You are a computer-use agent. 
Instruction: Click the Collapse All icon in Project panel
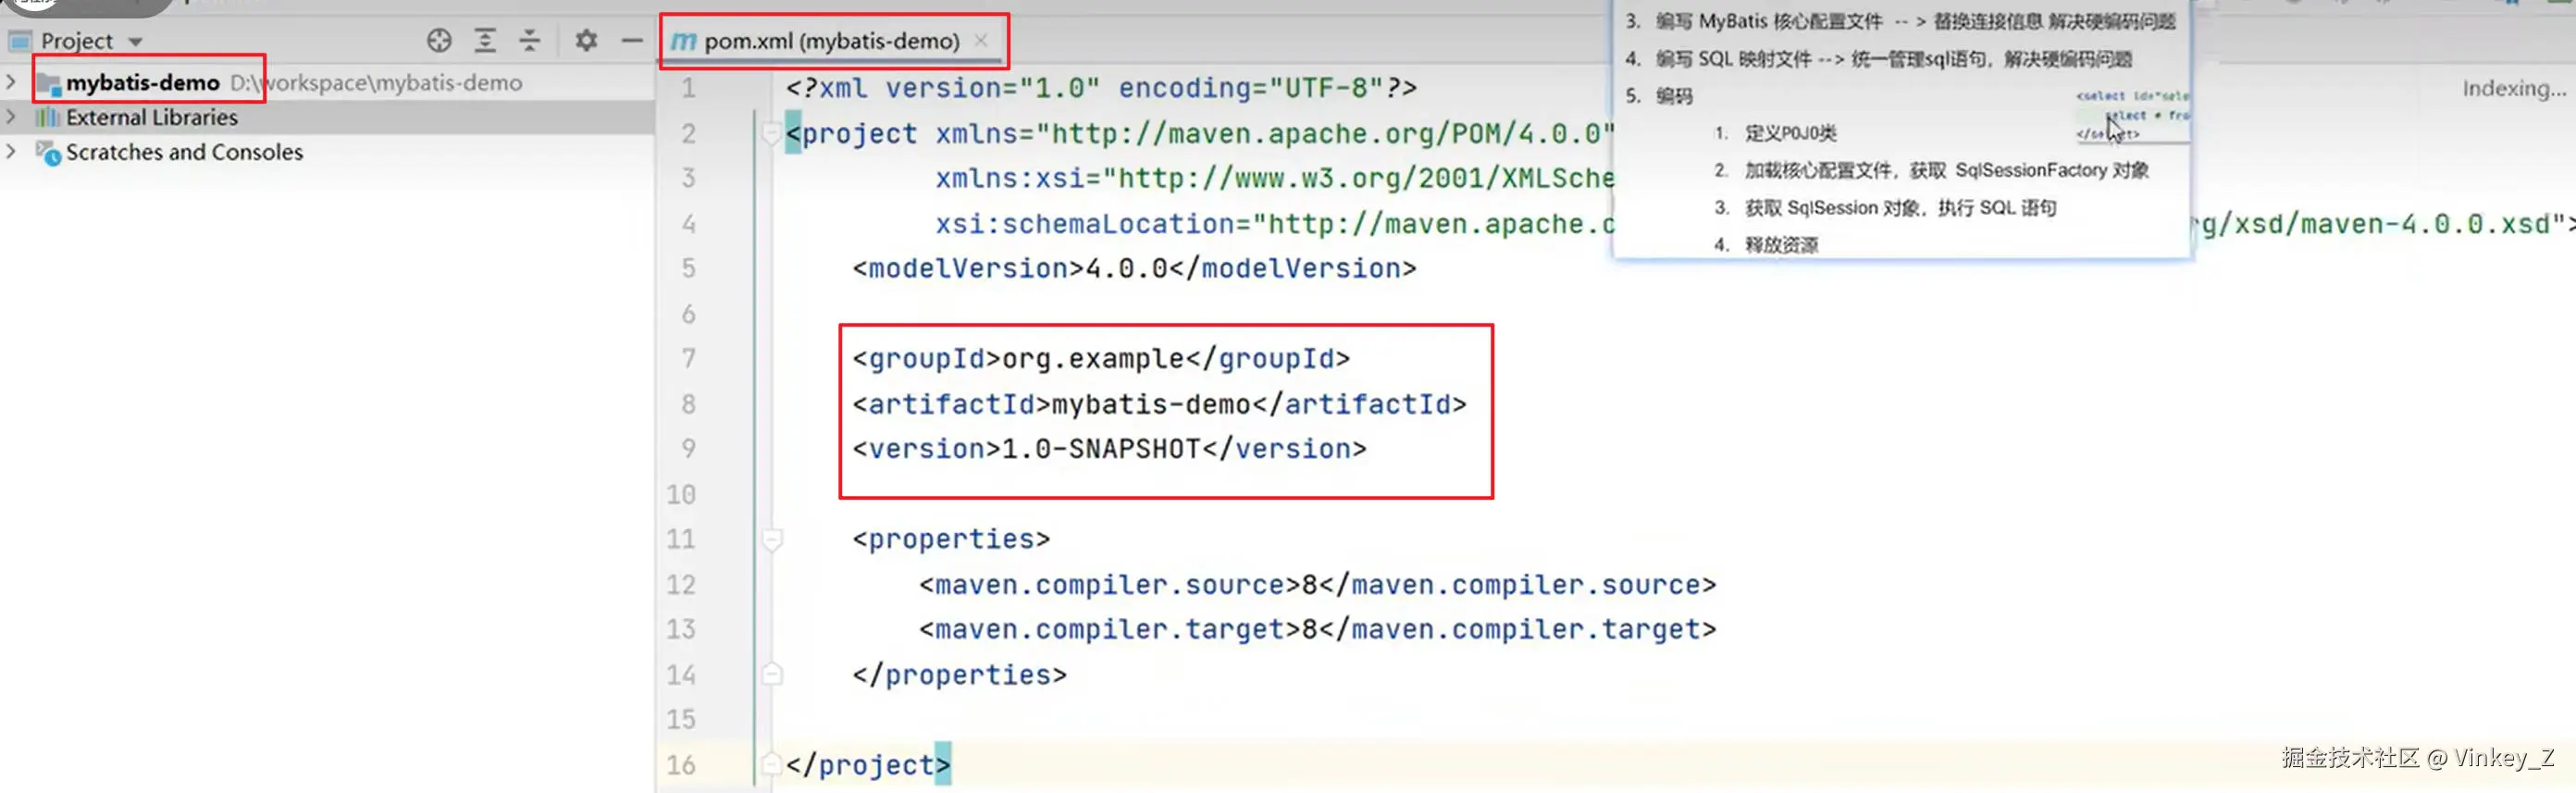530,41
